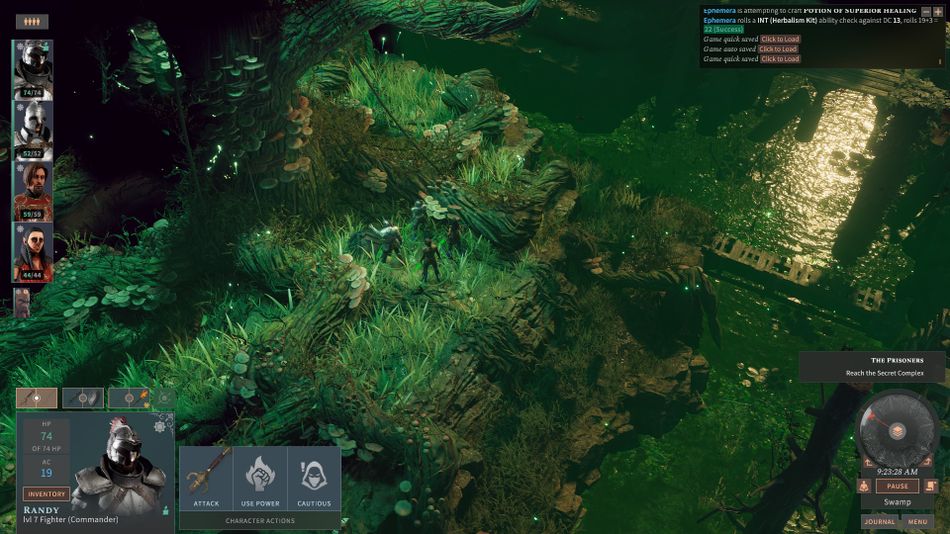The width and height of the screenshot is (950, 534).
Task: Click the rest meditation icon
Action: pyautogui.click(x=865, y=486)
